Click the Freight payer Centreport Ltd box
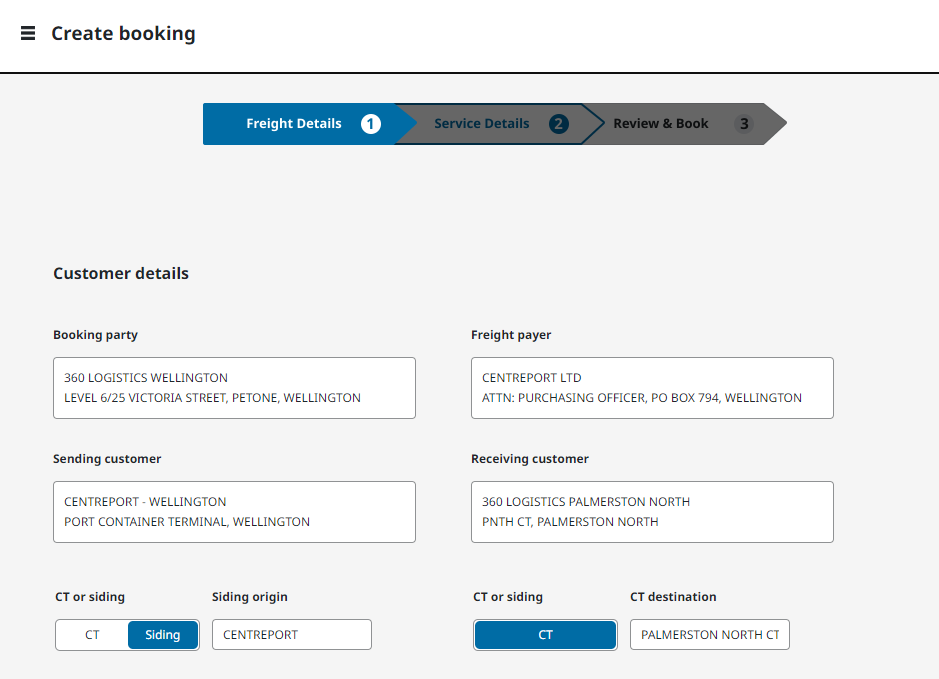The width and height of the screenshot is (939, 679). pyautogui.click(x=652, y=388)
